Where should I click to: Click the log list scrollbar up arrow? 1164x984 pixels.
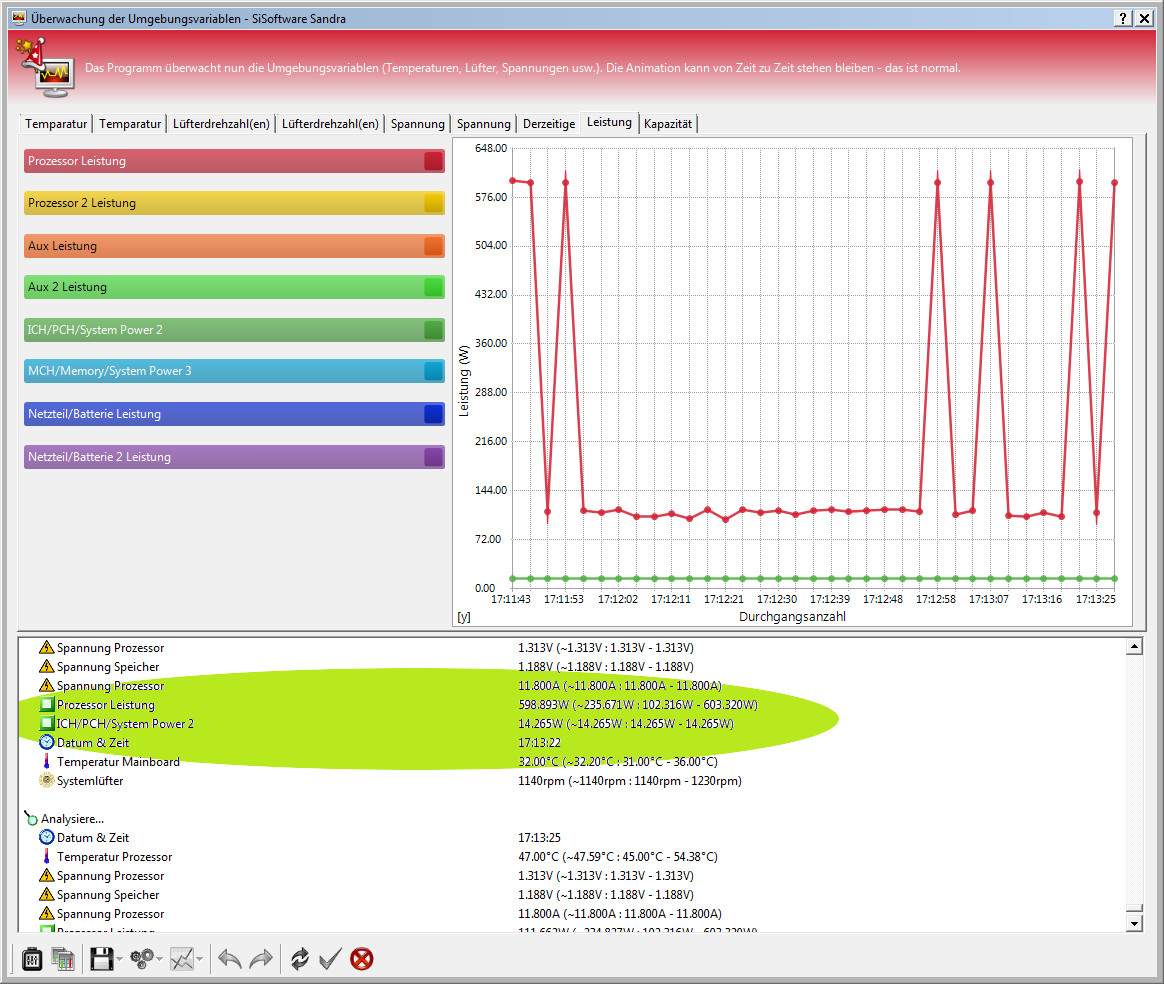pos(1134,647)
